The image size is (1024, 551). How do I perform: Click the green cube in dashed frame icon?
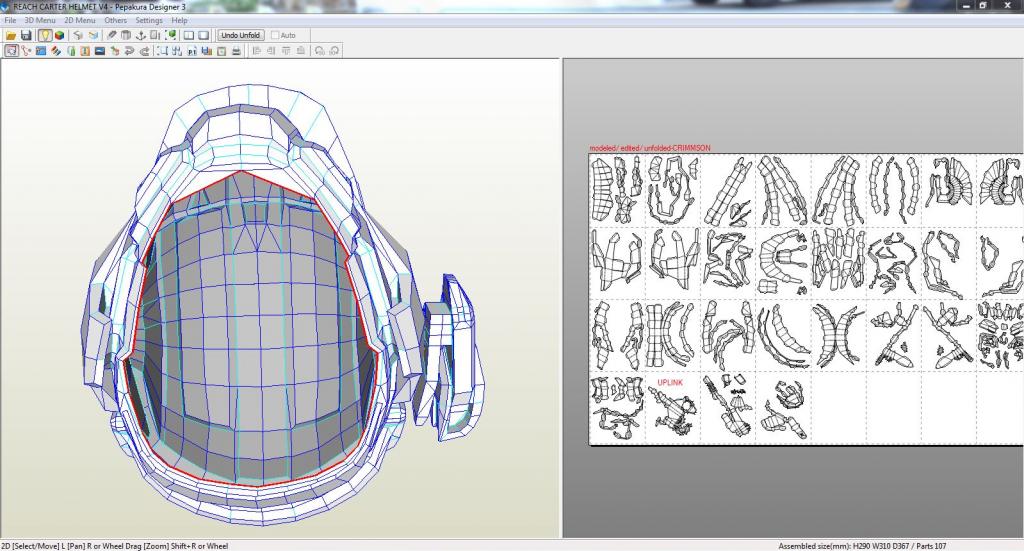[x=170, y=35]
